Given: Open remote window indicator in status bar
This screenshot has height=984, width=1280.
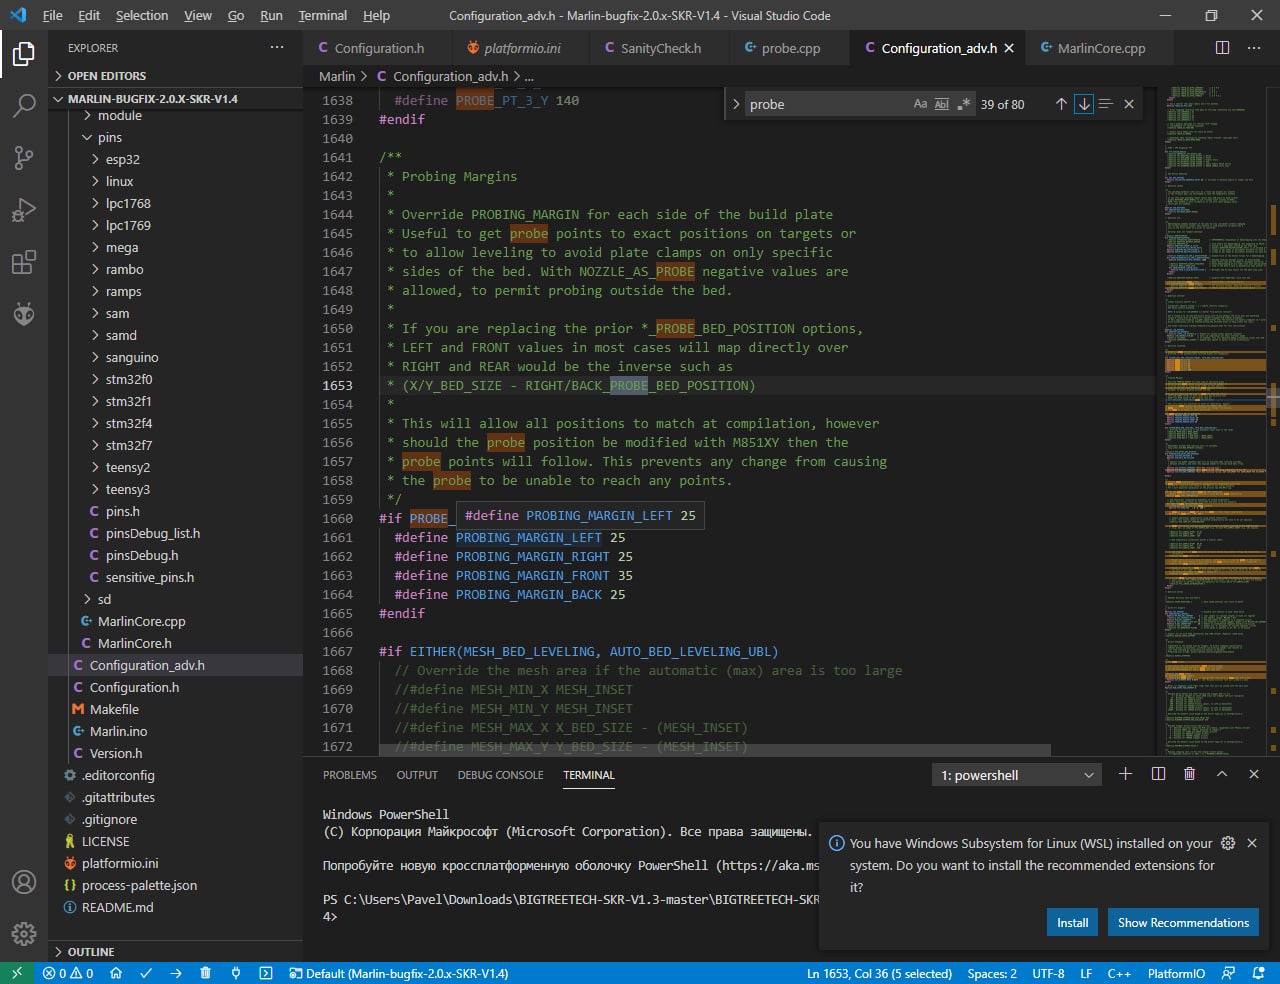Looking at the screenshot, I should [17, 973].
